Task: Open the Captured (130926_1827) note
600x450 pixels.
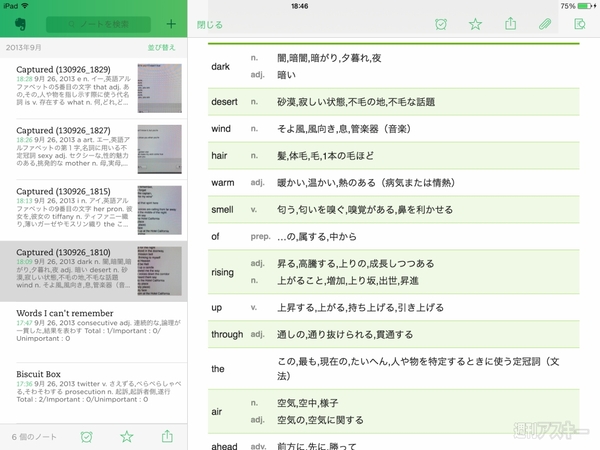Action: (x=93, y=149)
